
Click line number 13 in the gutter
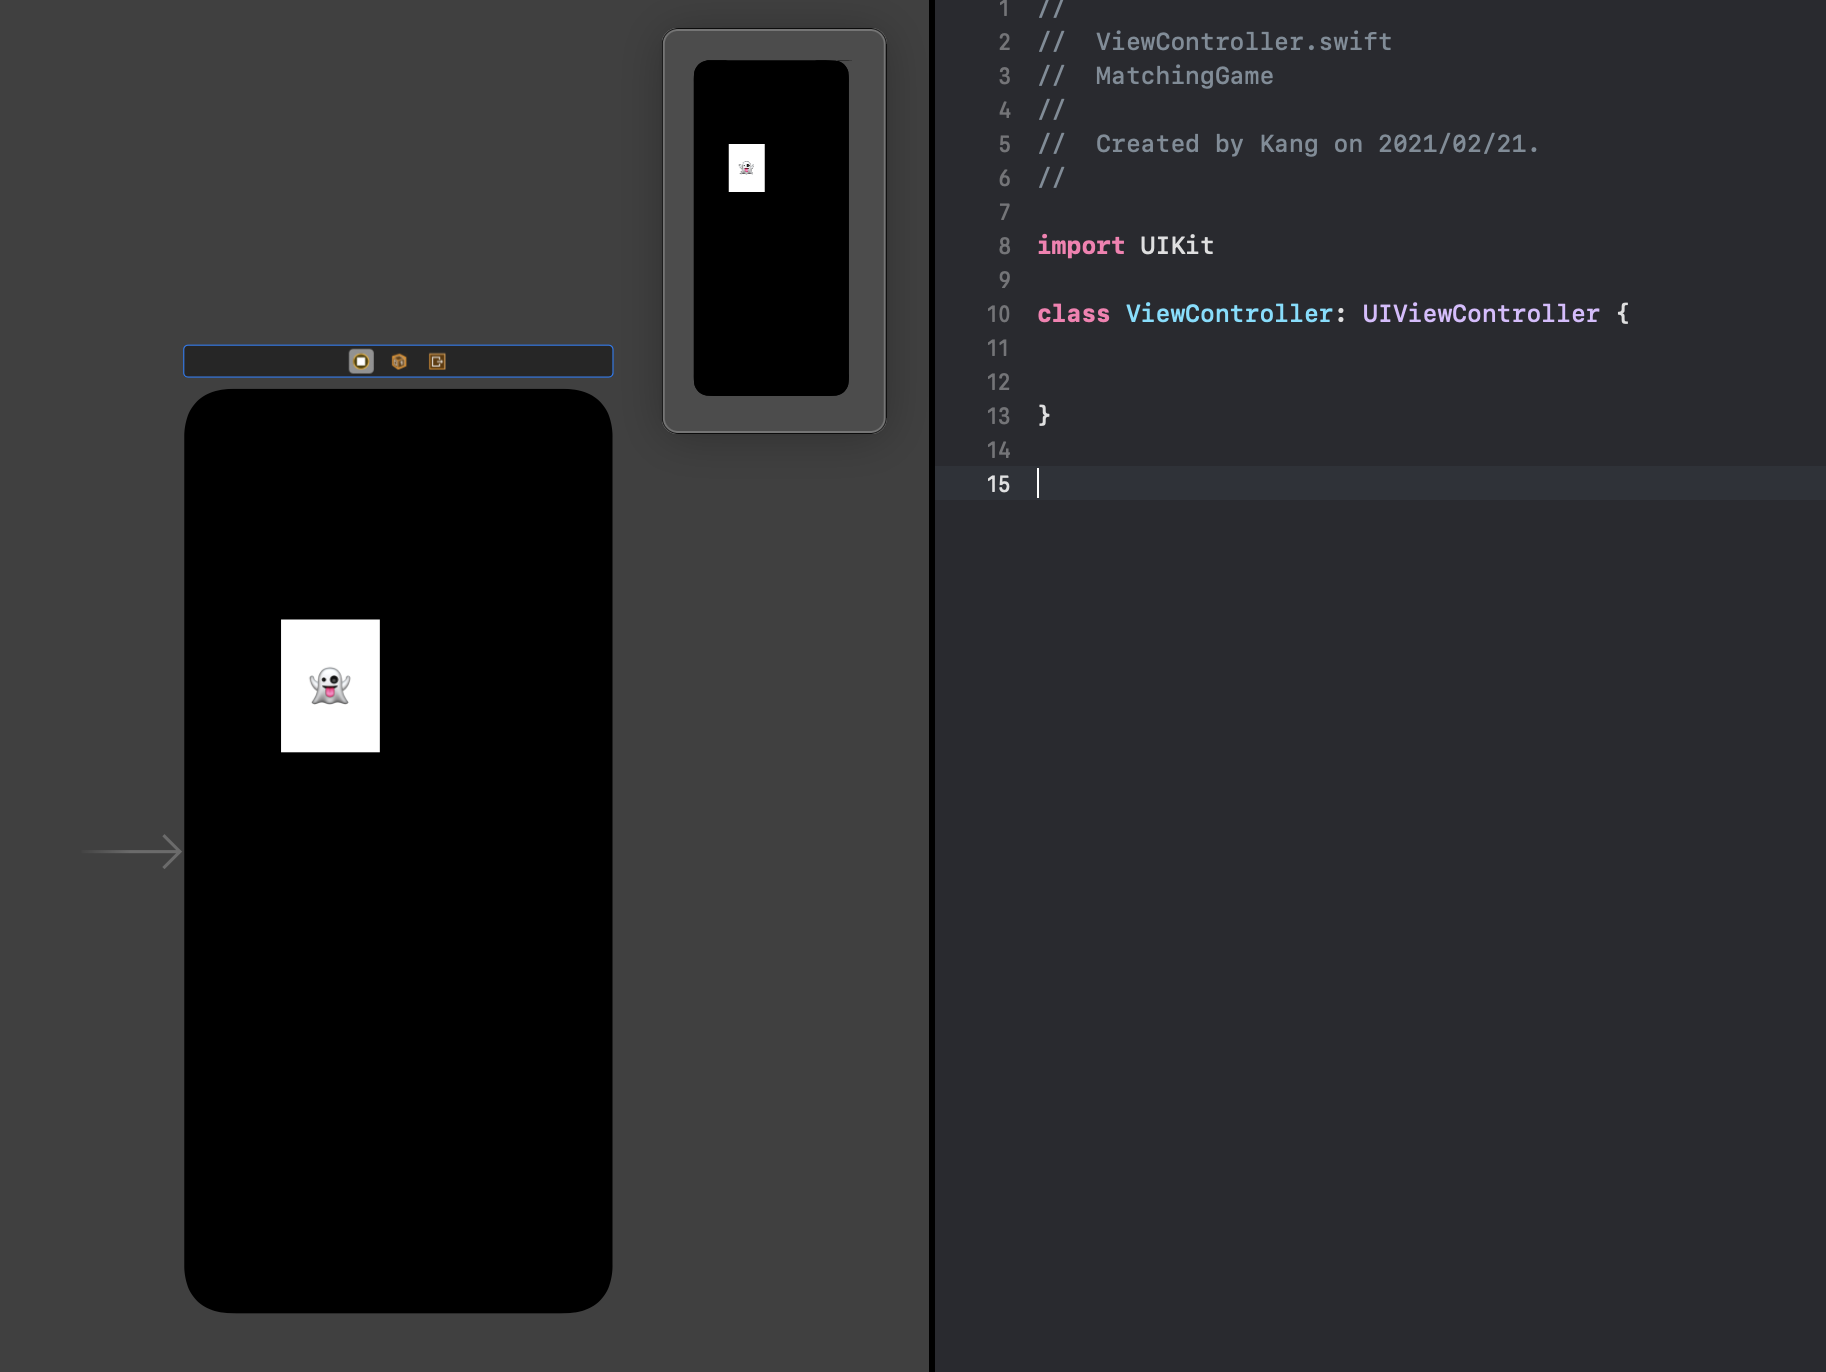tap(998, 416)
